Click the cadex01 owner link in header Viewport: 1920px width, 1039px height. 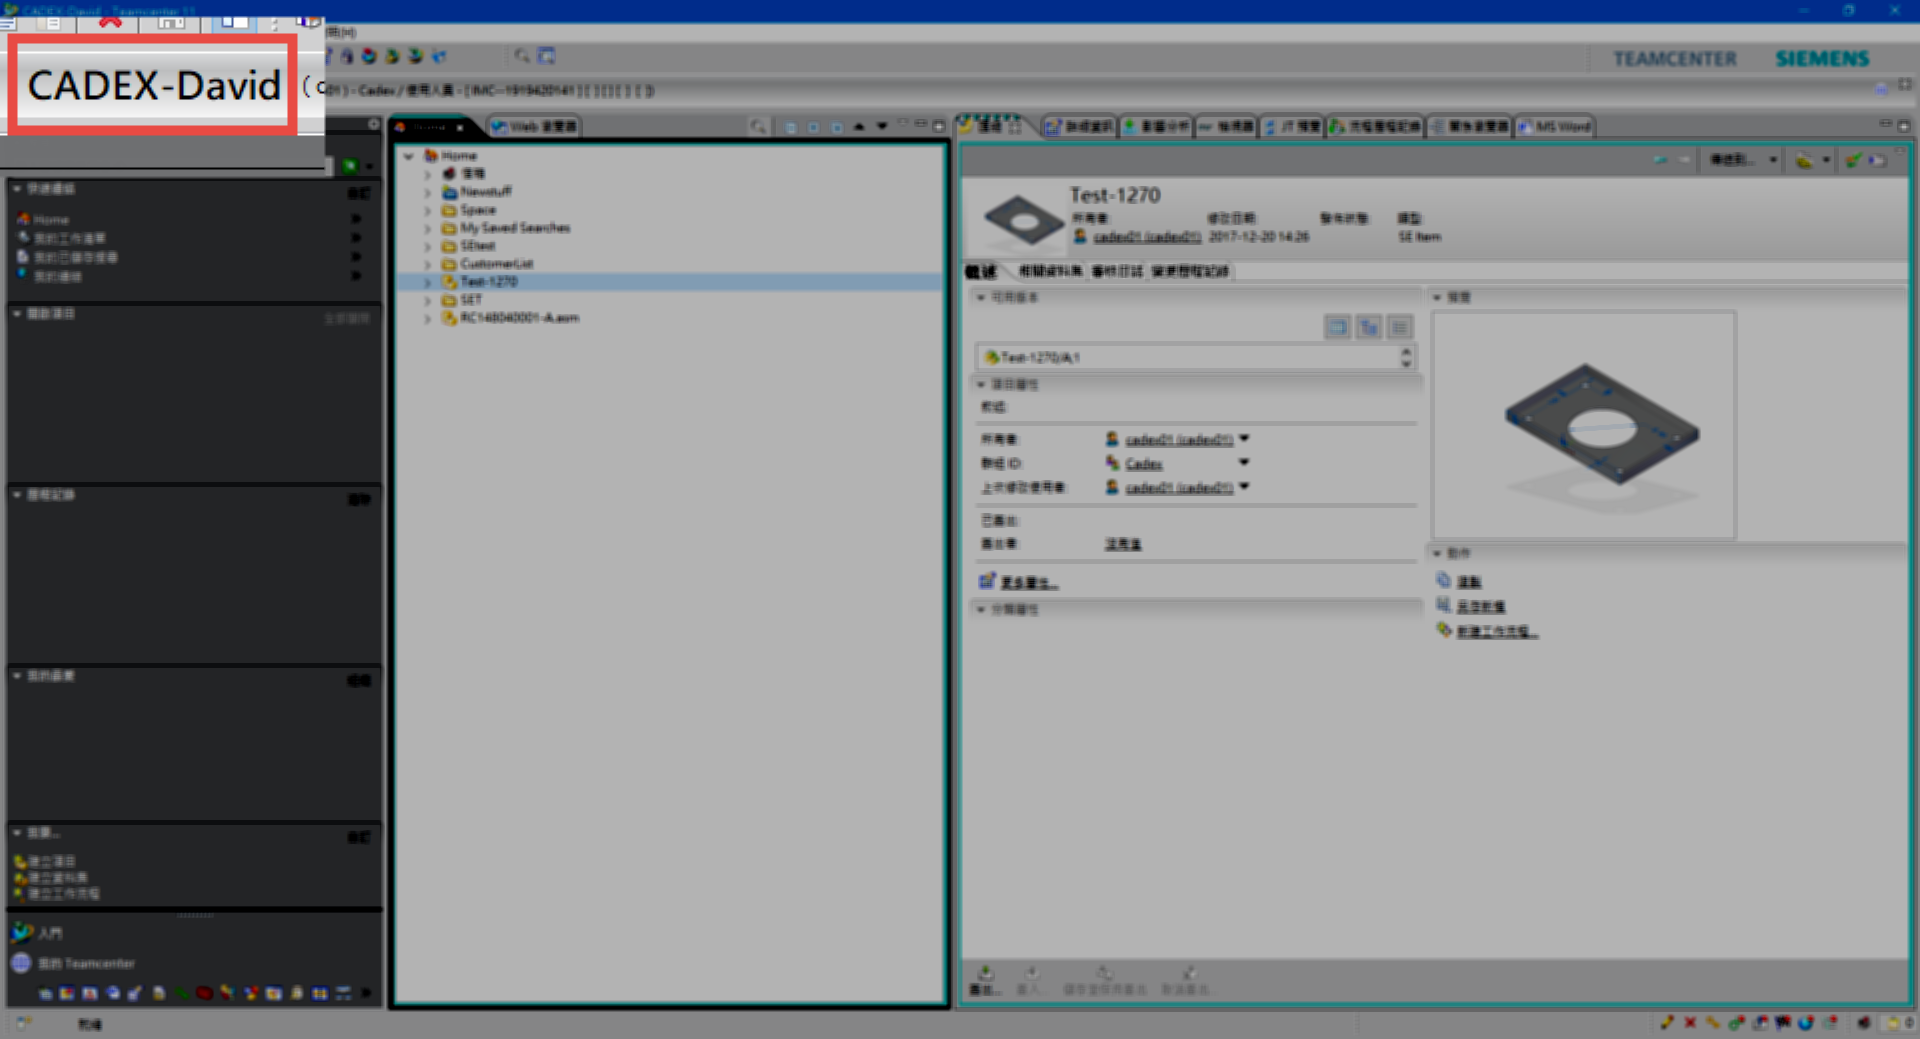[x=1146, y=237]
